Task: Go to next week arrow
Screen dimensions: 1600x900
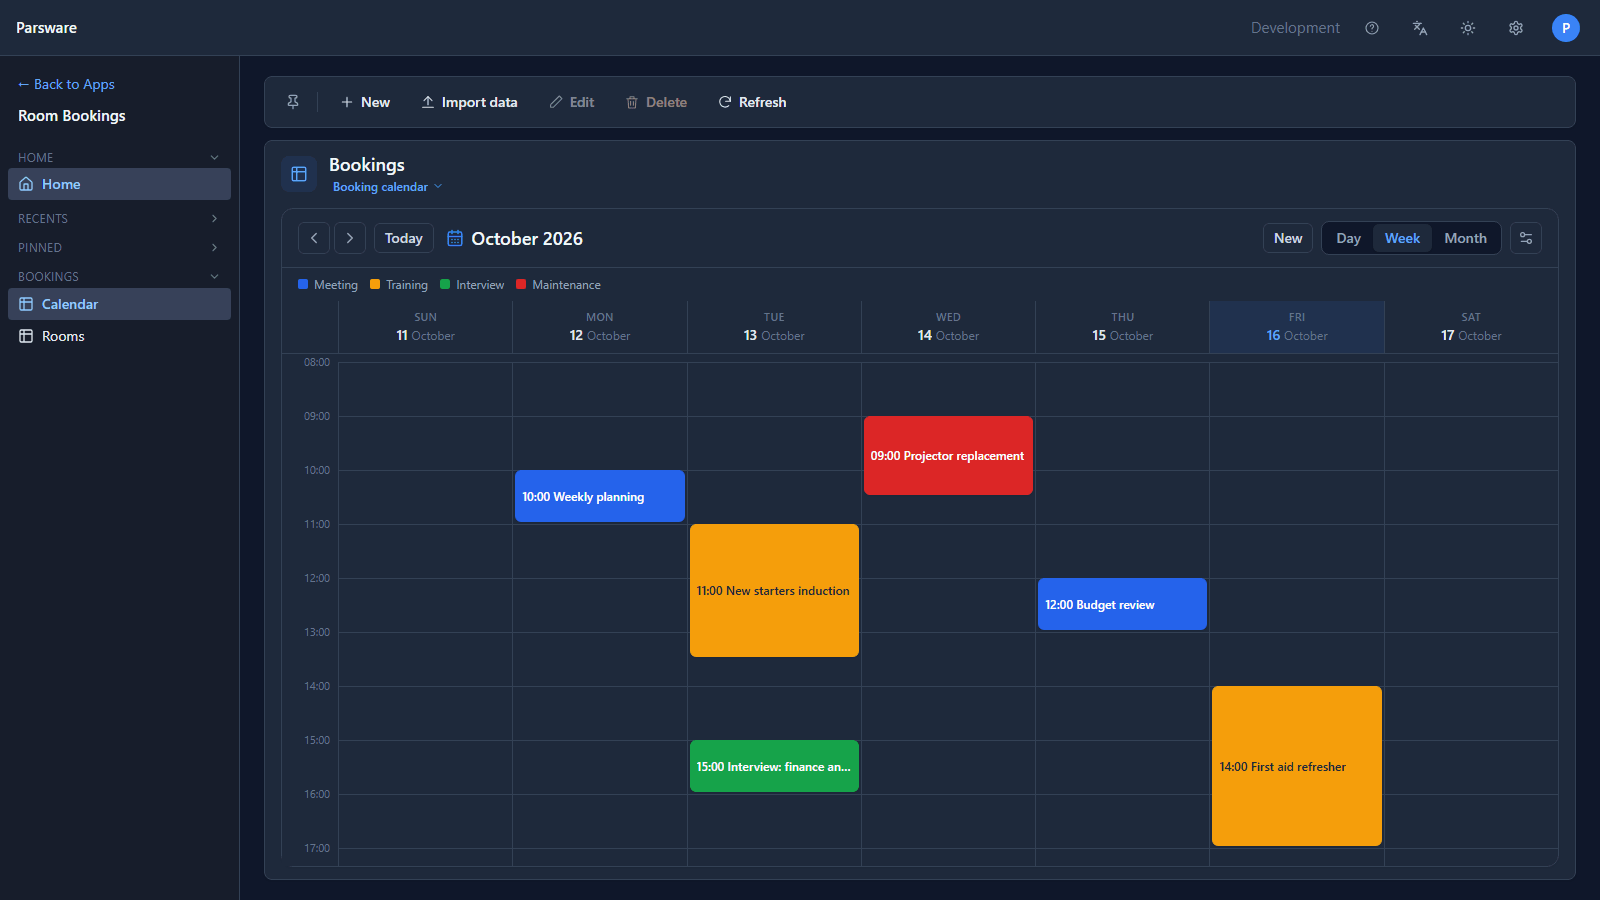Action: point(350,238)
